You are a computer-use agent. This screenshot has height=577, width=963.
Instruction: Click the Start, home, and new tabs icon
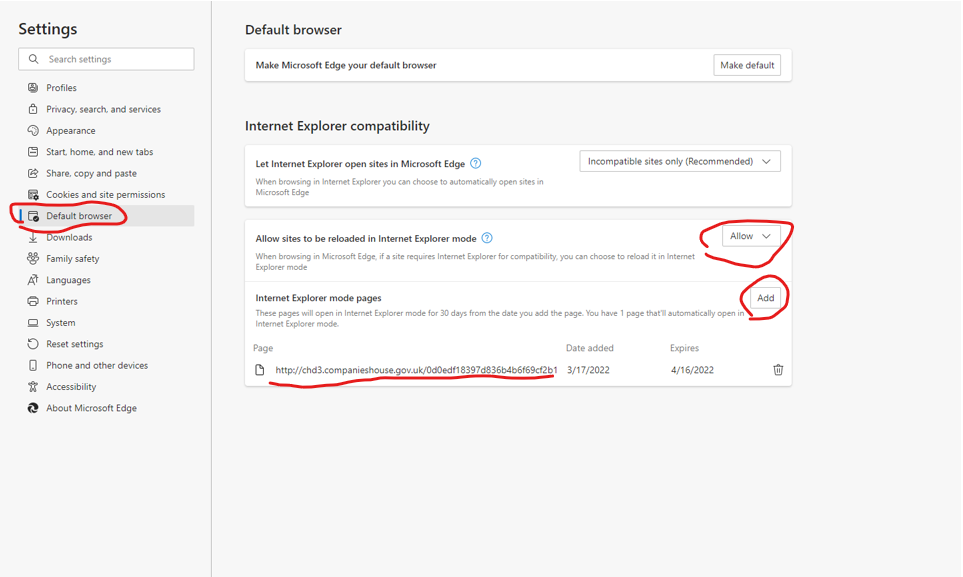point(33,152)
